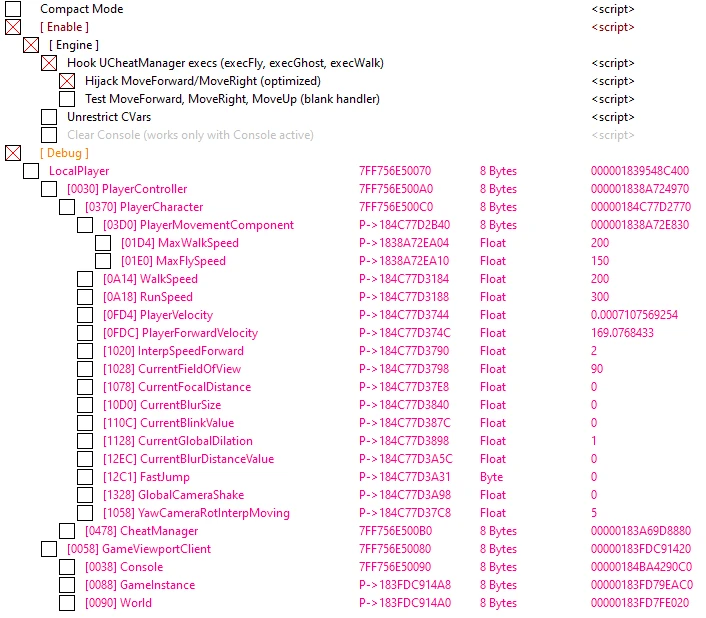
Task: Tick the CurrentBlinkValue checkbox
Action: (85, 423)
